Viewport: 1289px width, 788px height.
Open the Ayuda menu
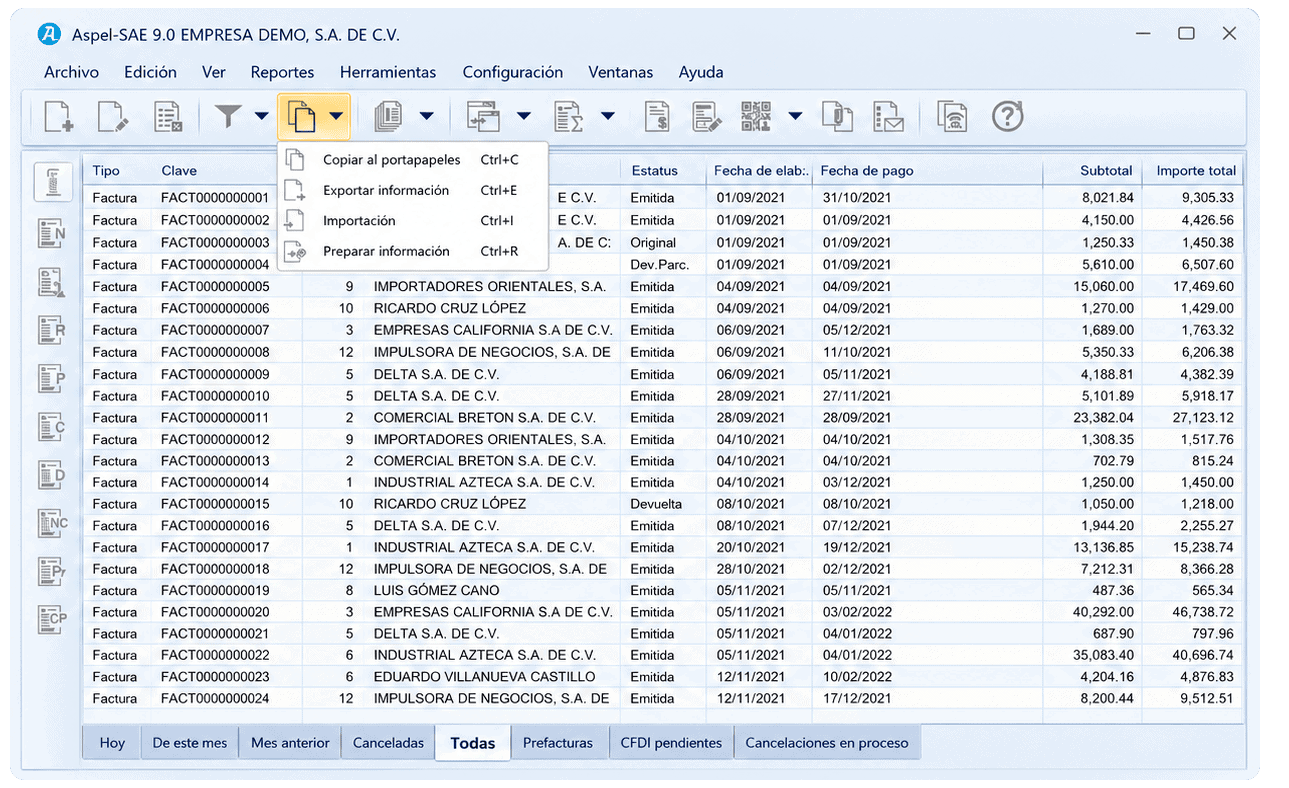pyautogui.click(x=701, y=72)
